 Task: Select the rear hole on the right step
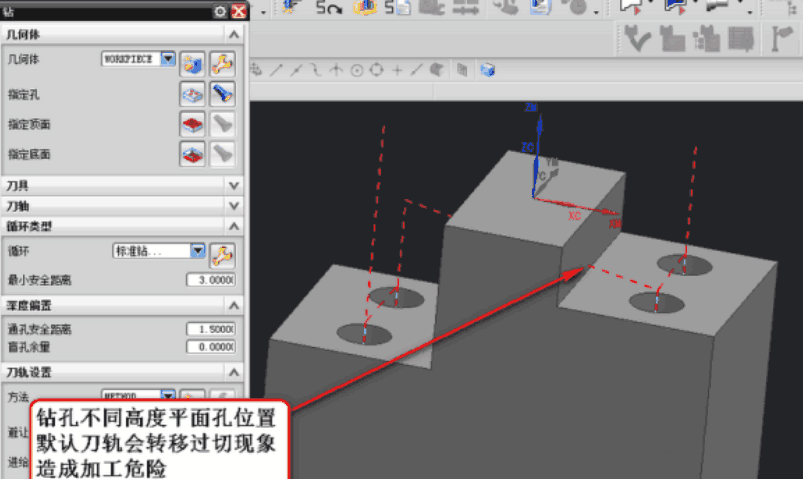tap(685, 264)
